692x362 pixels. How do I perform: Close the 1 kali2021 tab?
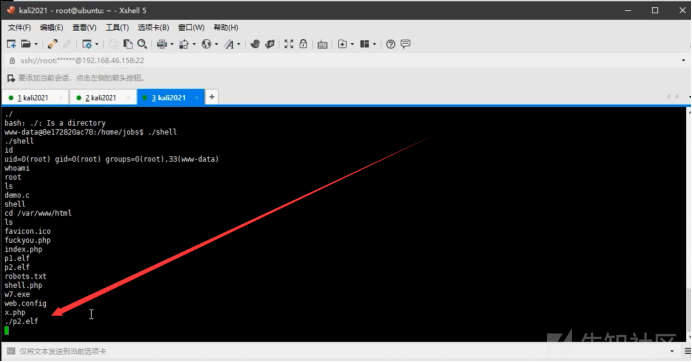pyautogui.click(x=60, y=98)
